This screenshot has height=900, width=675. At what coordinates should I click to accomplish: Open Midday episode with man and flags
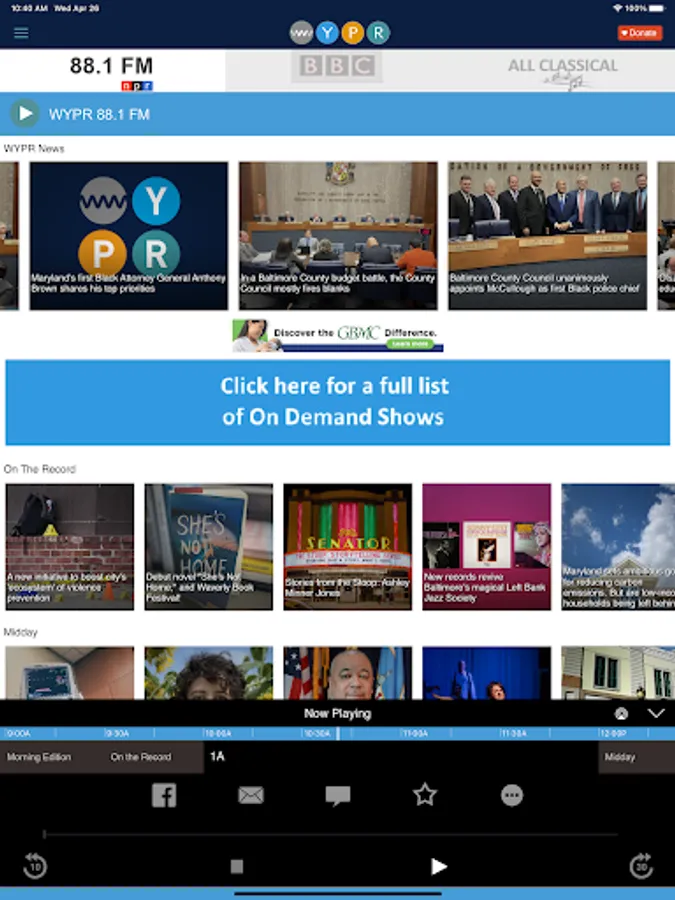348,673
